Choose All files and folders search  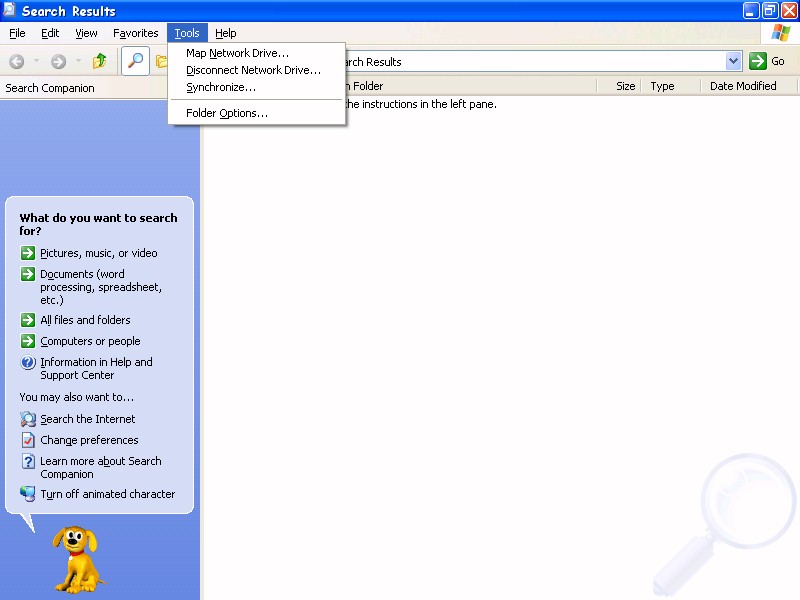tap(85, 320)
